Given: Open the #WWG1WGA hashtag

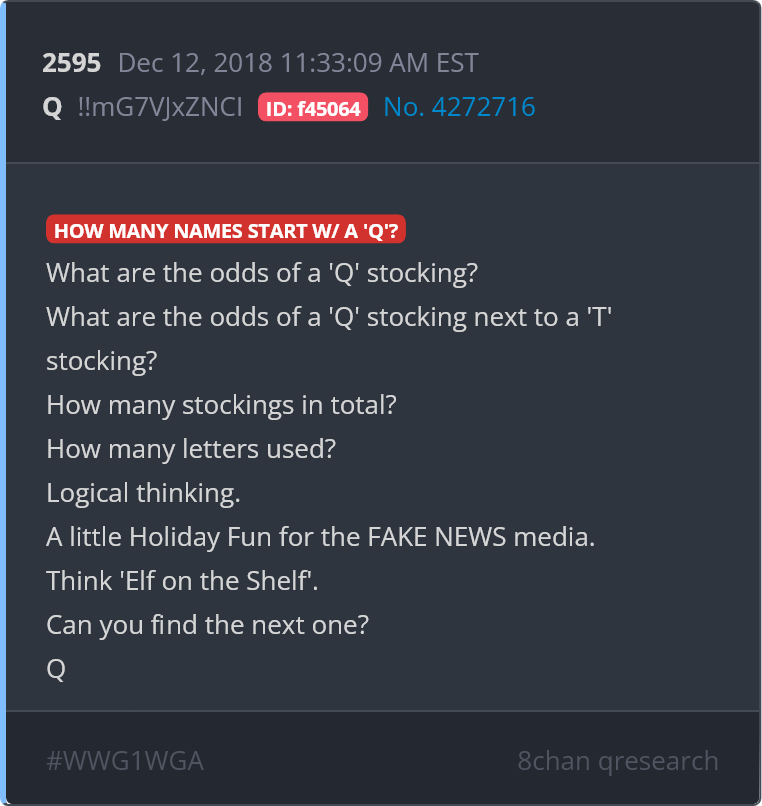Looking at the screenshot, I should (x=125, y=760).
